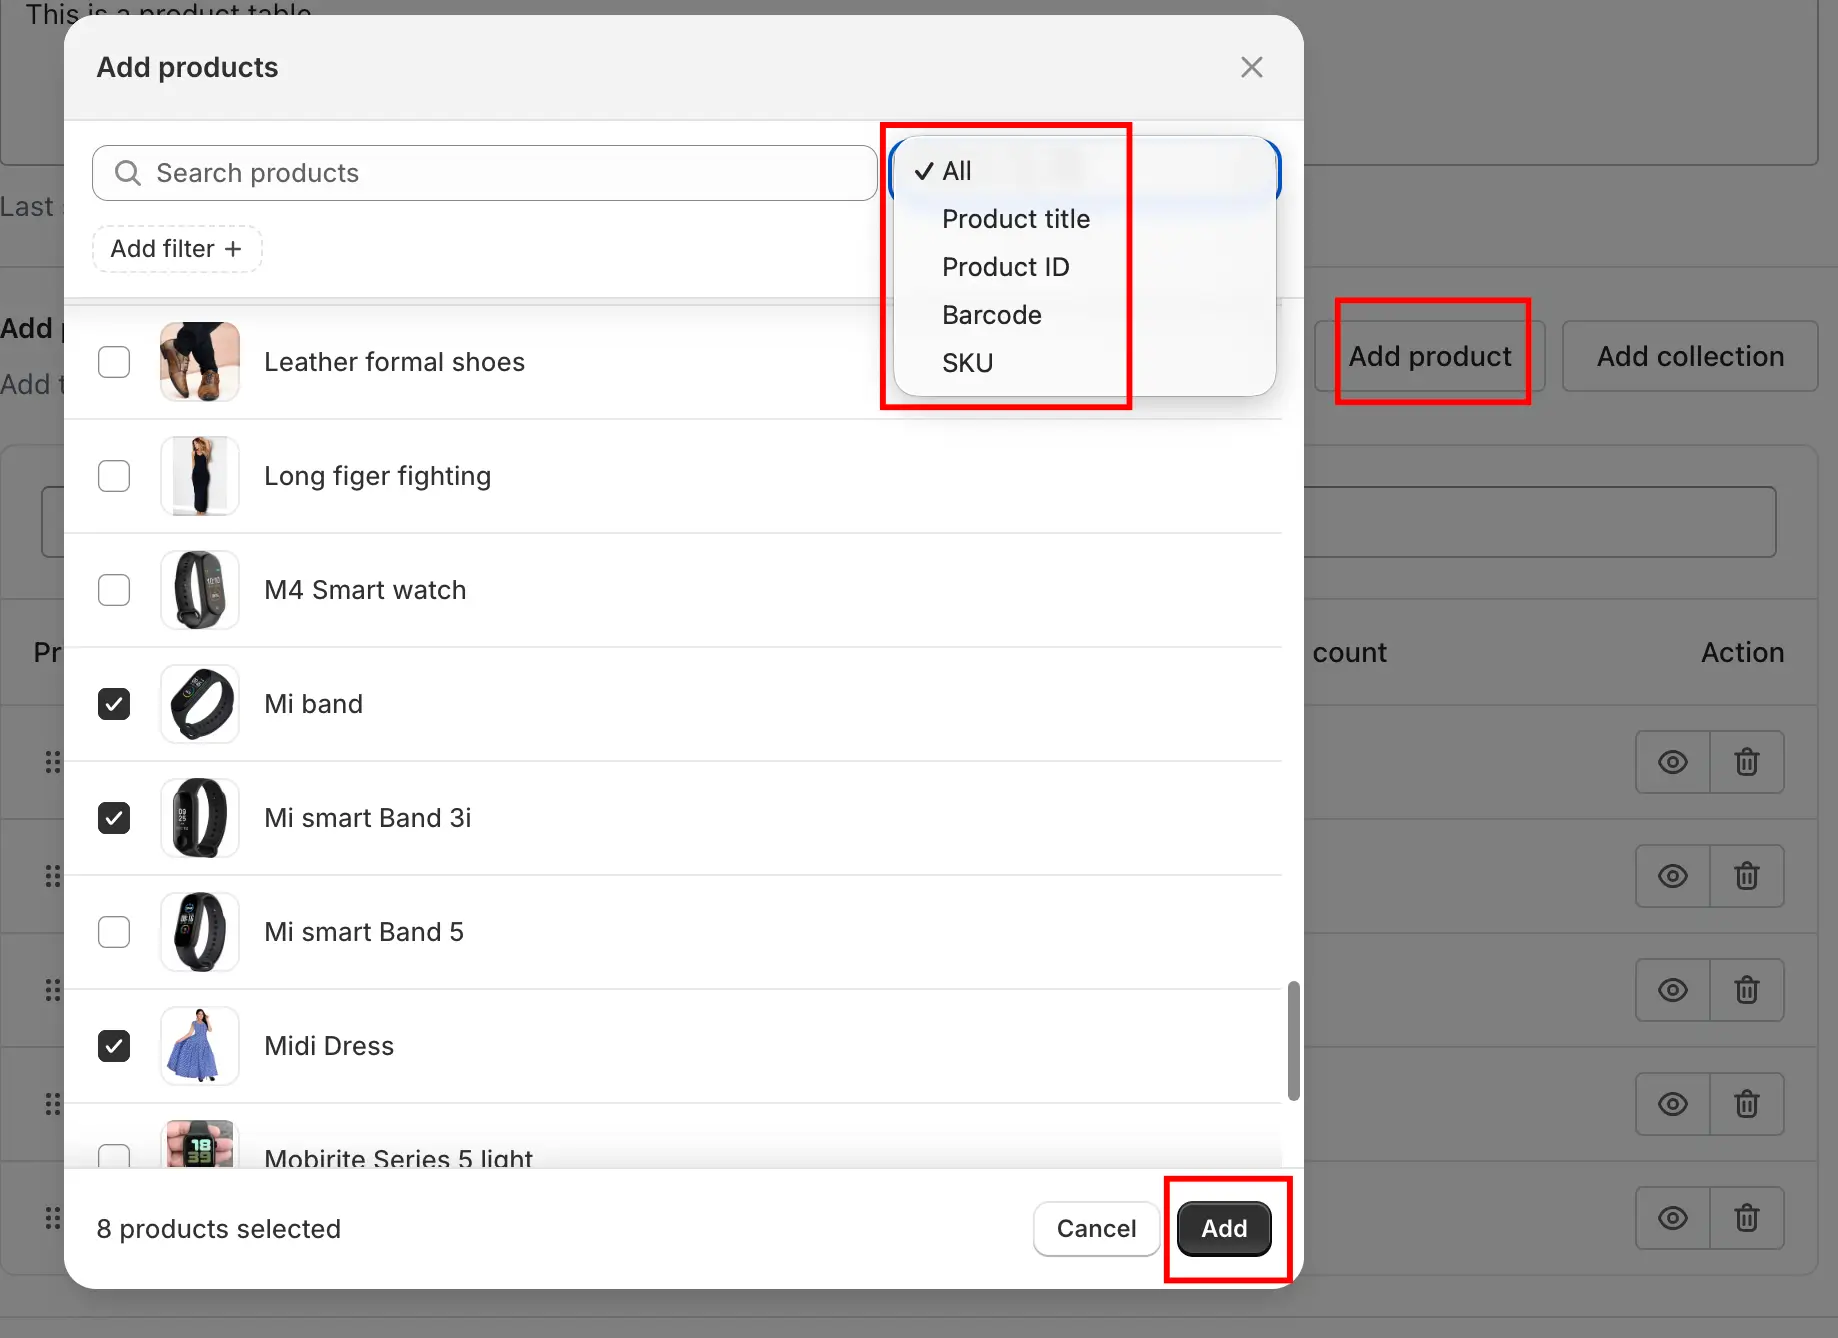Image resolution: width=1838 pixels, height=1338 pixels.
Task: Delete the first product table row
Action: (1746, 762)
